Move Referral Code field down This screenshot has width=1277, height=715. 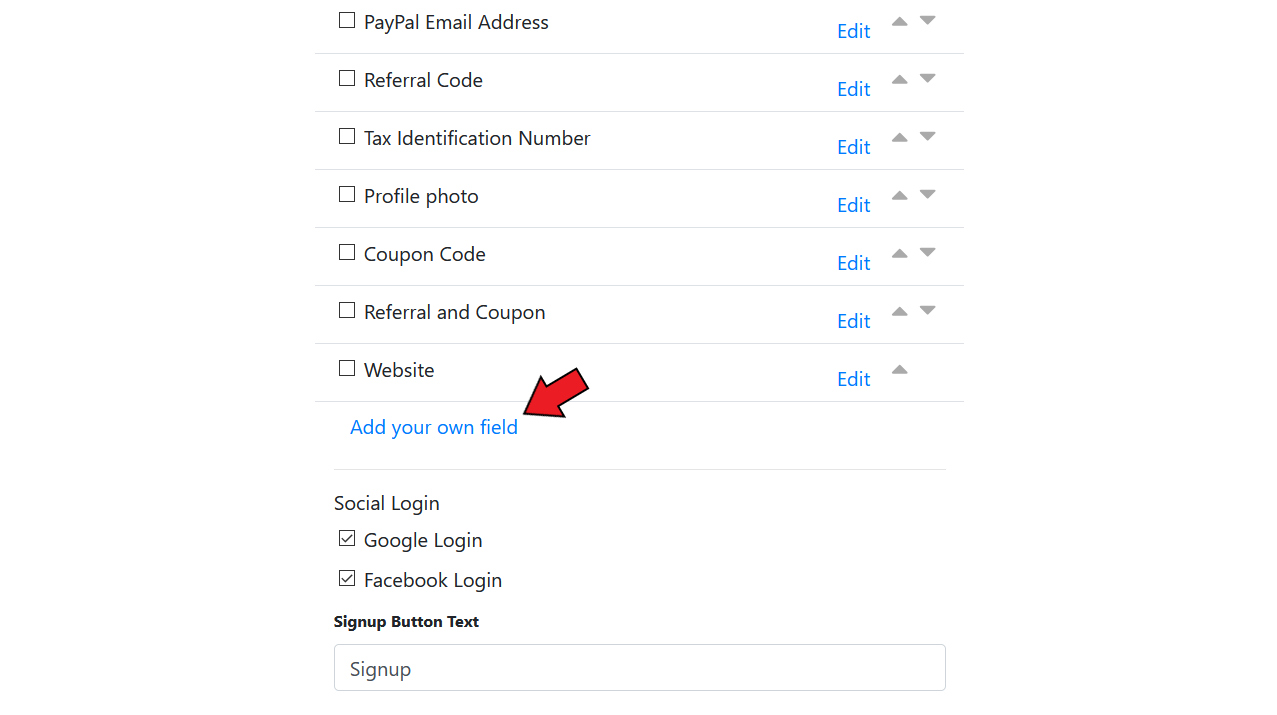pos(927,79)
